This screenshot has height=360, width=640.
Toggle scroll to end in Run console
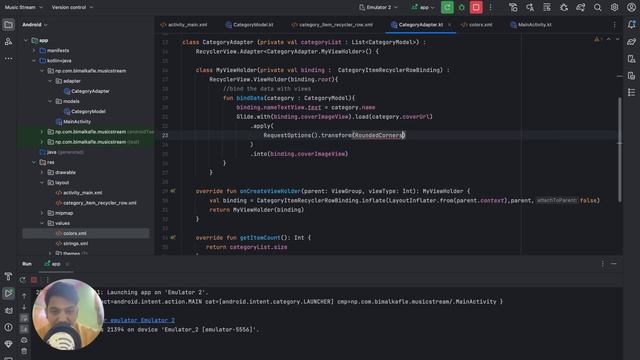pyautogui.click(x=24, y=329)
